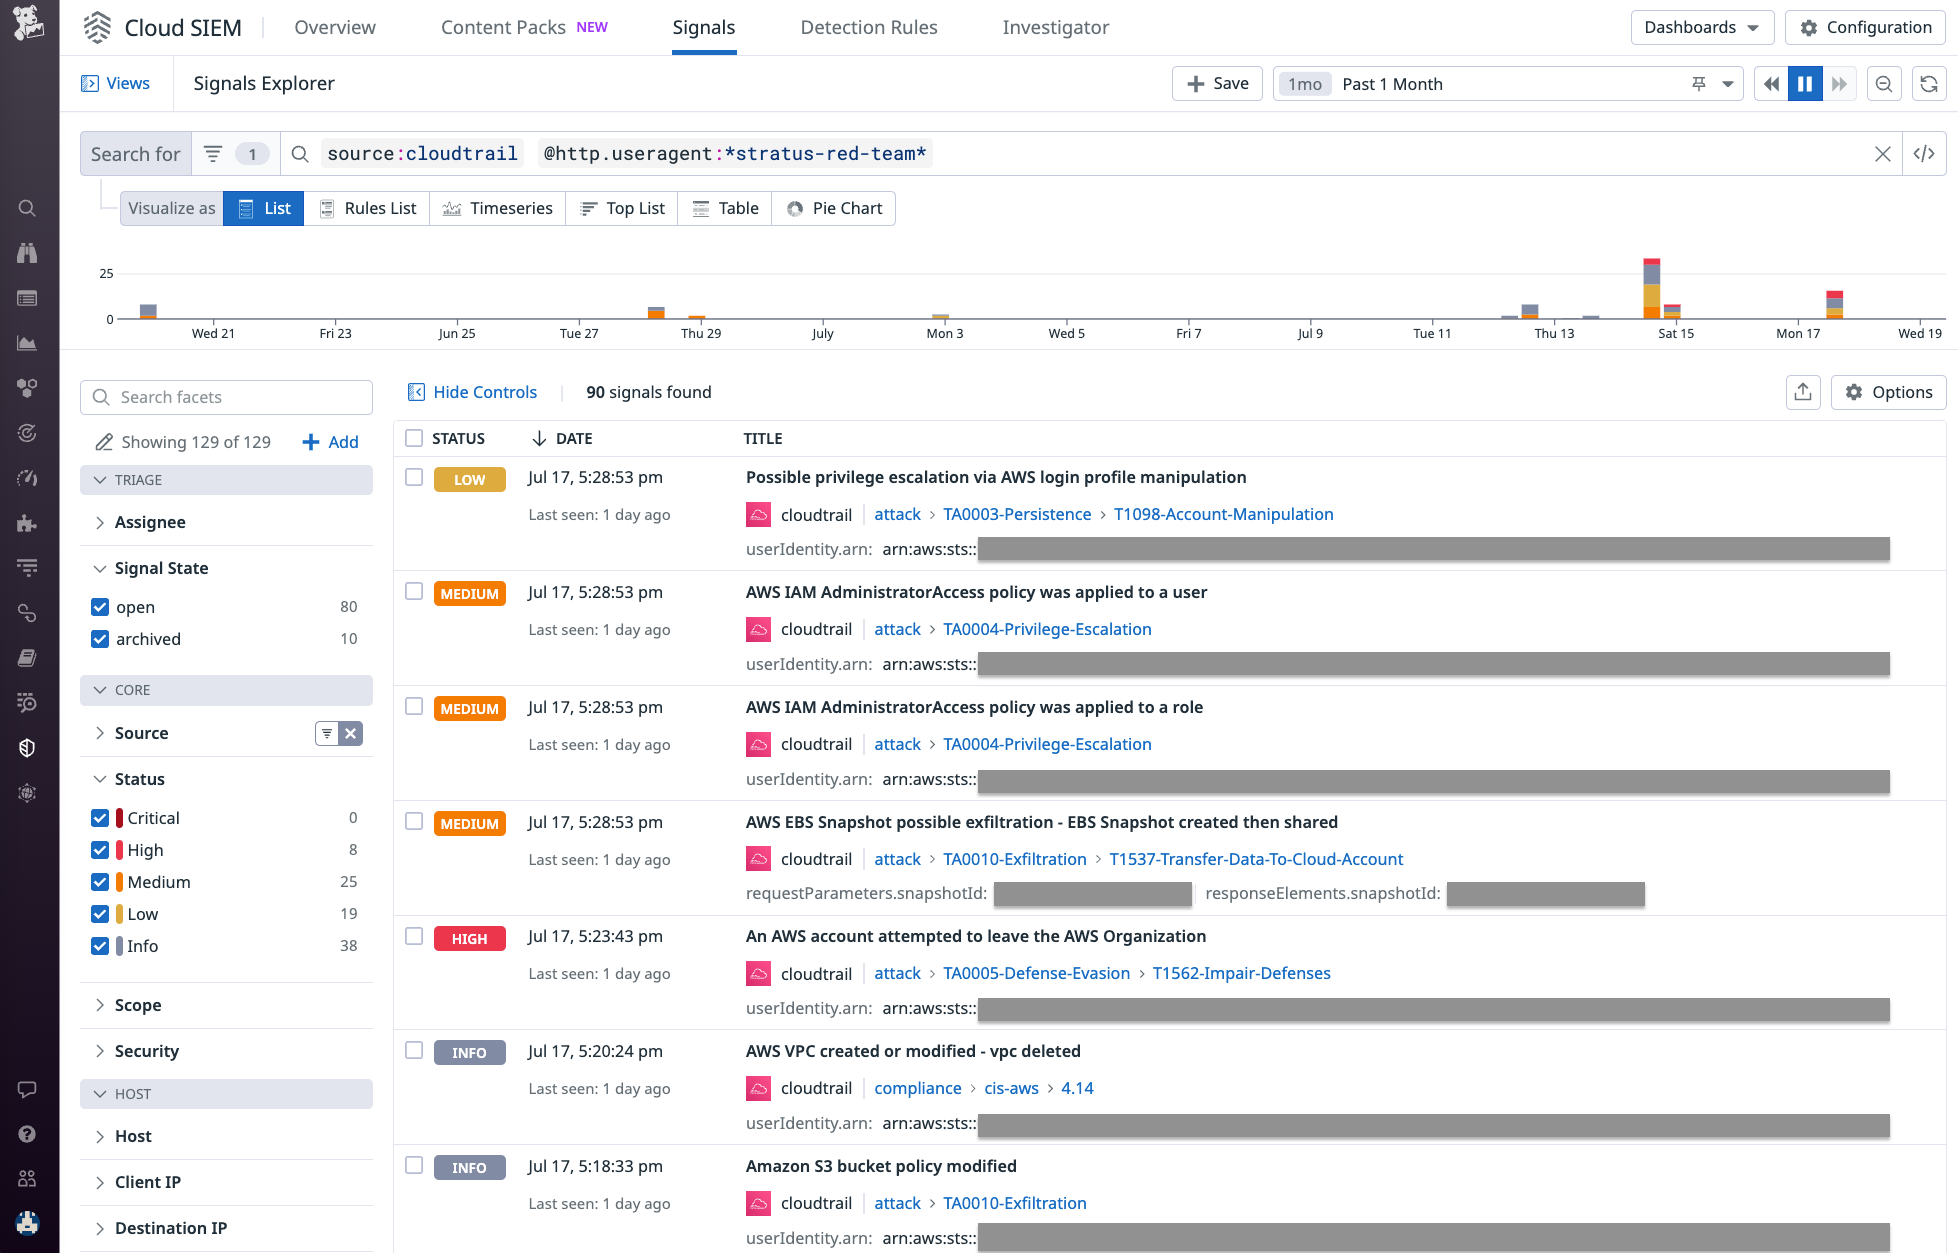Switch visualization to Pie Chart
This screenshot has width=1958, height=1253.
click(834, 208)
